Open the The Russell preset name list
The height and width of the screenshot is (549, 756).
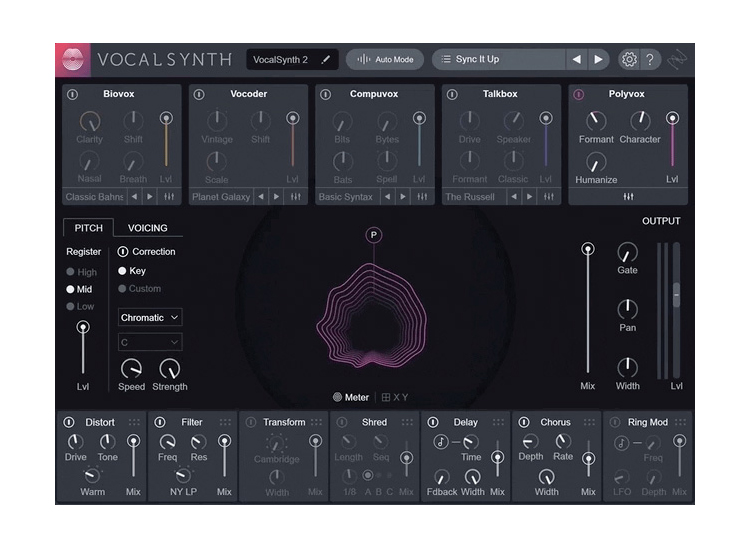coord(473,197)
